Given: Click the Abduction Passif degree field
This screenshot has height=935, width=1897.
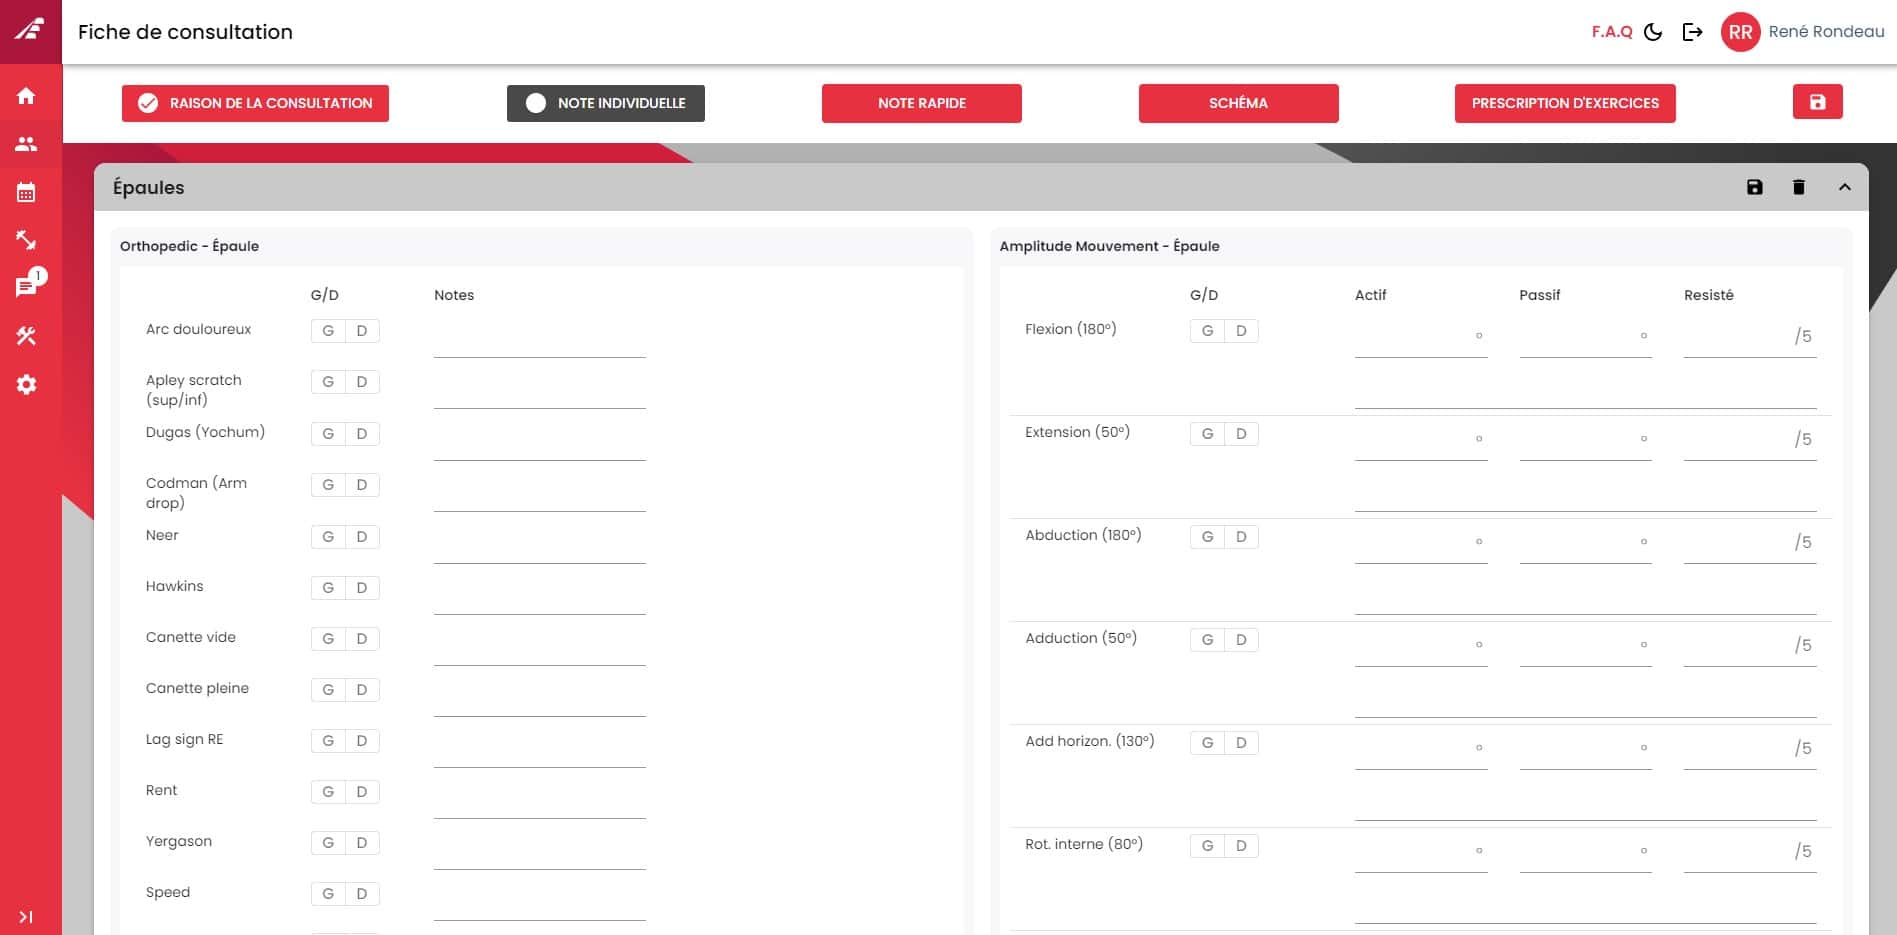Looking at the screenshot, I should (1585, 544).
